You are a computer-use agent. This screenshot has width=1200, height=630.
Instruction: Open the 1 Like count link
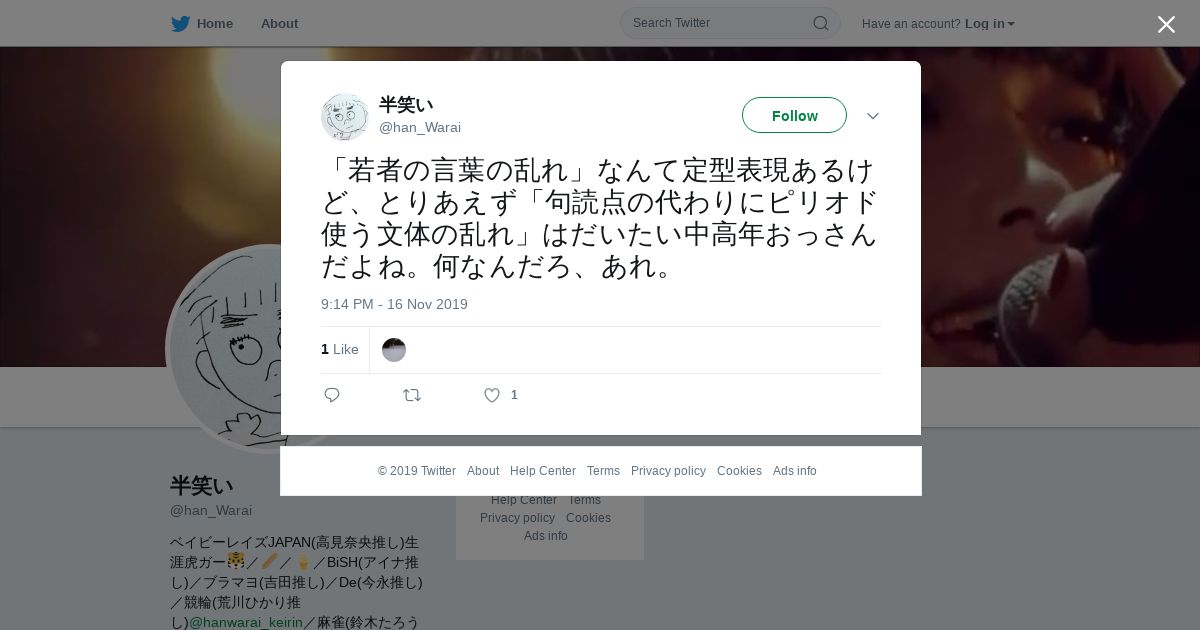[339, 349]
